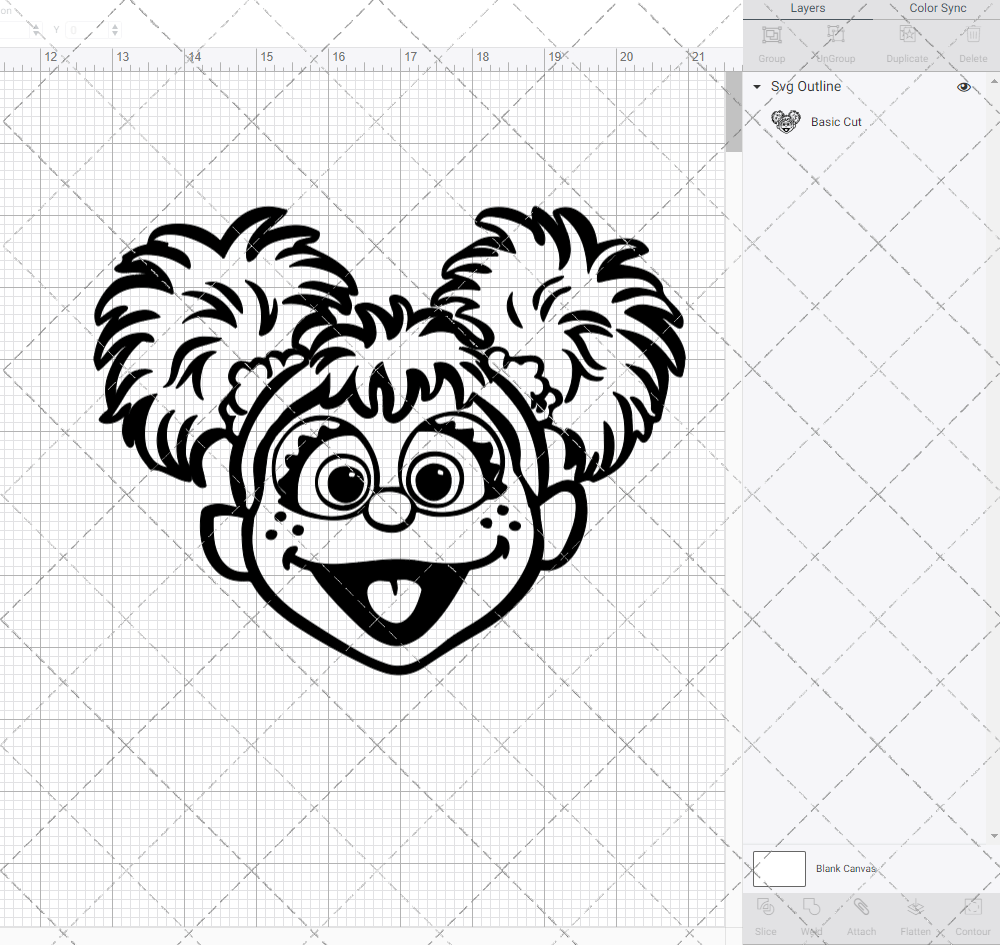This screenshot has width=1000, height=945.
Task: Click the UnGroup icon
Action: coord(834,35)
